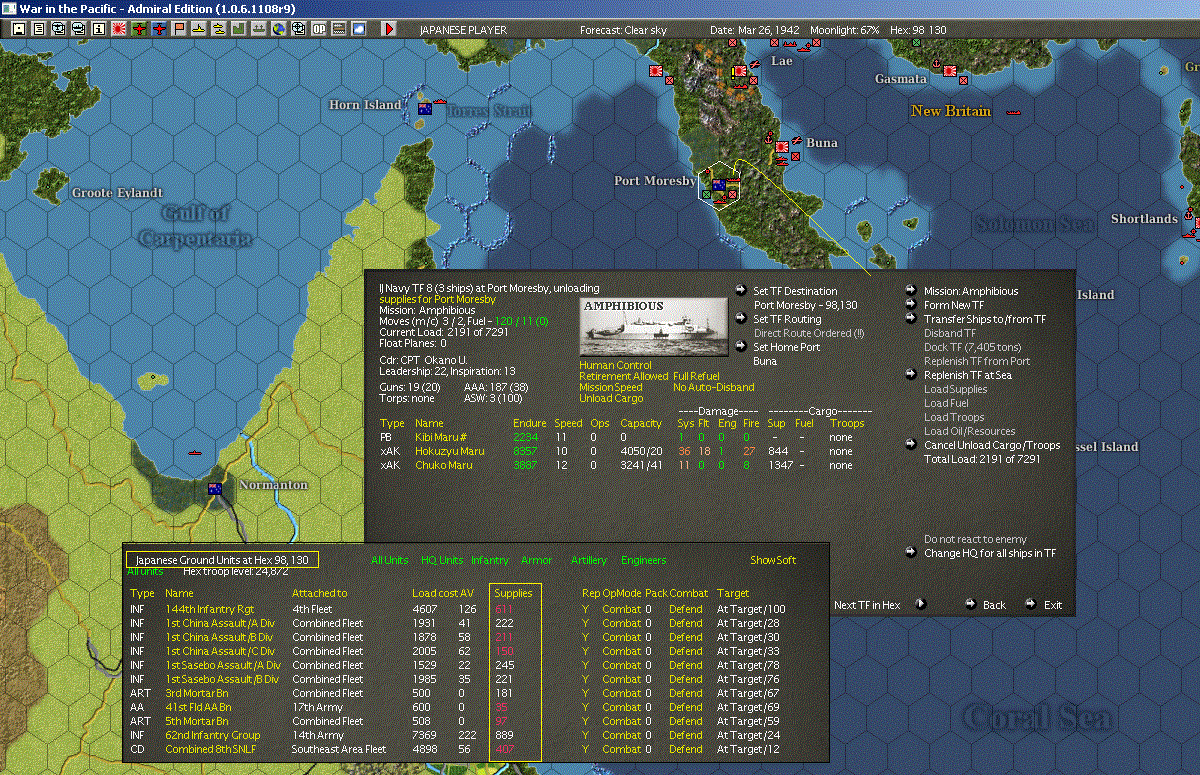Open ship Chuko Maru details

pyautogui.click(x=443, y=465)
